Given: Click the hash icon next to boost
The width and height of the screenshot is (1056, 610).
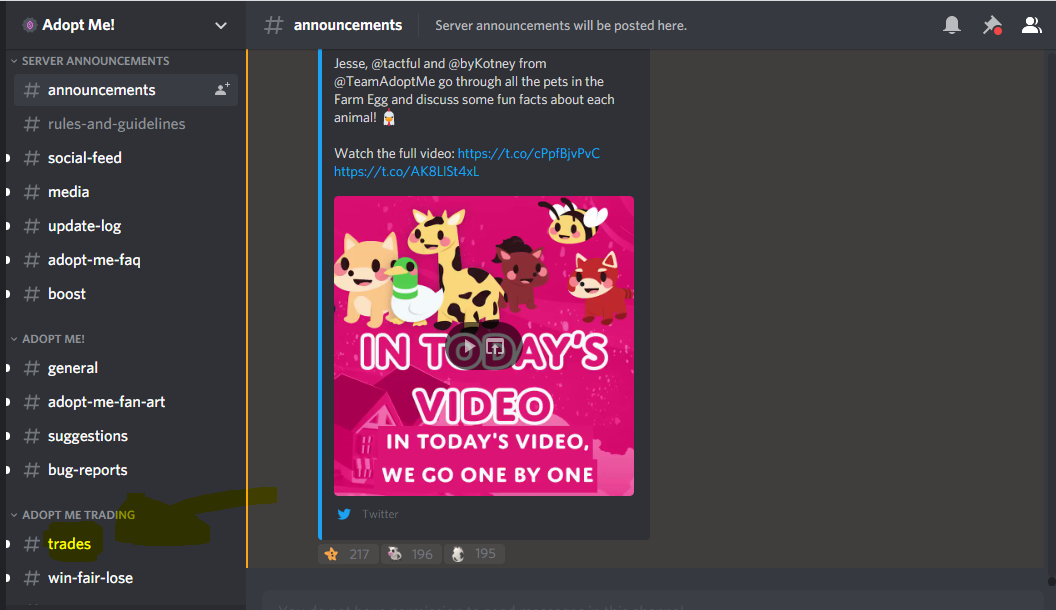Looking at the screenshot, I should tap(32, 294).
